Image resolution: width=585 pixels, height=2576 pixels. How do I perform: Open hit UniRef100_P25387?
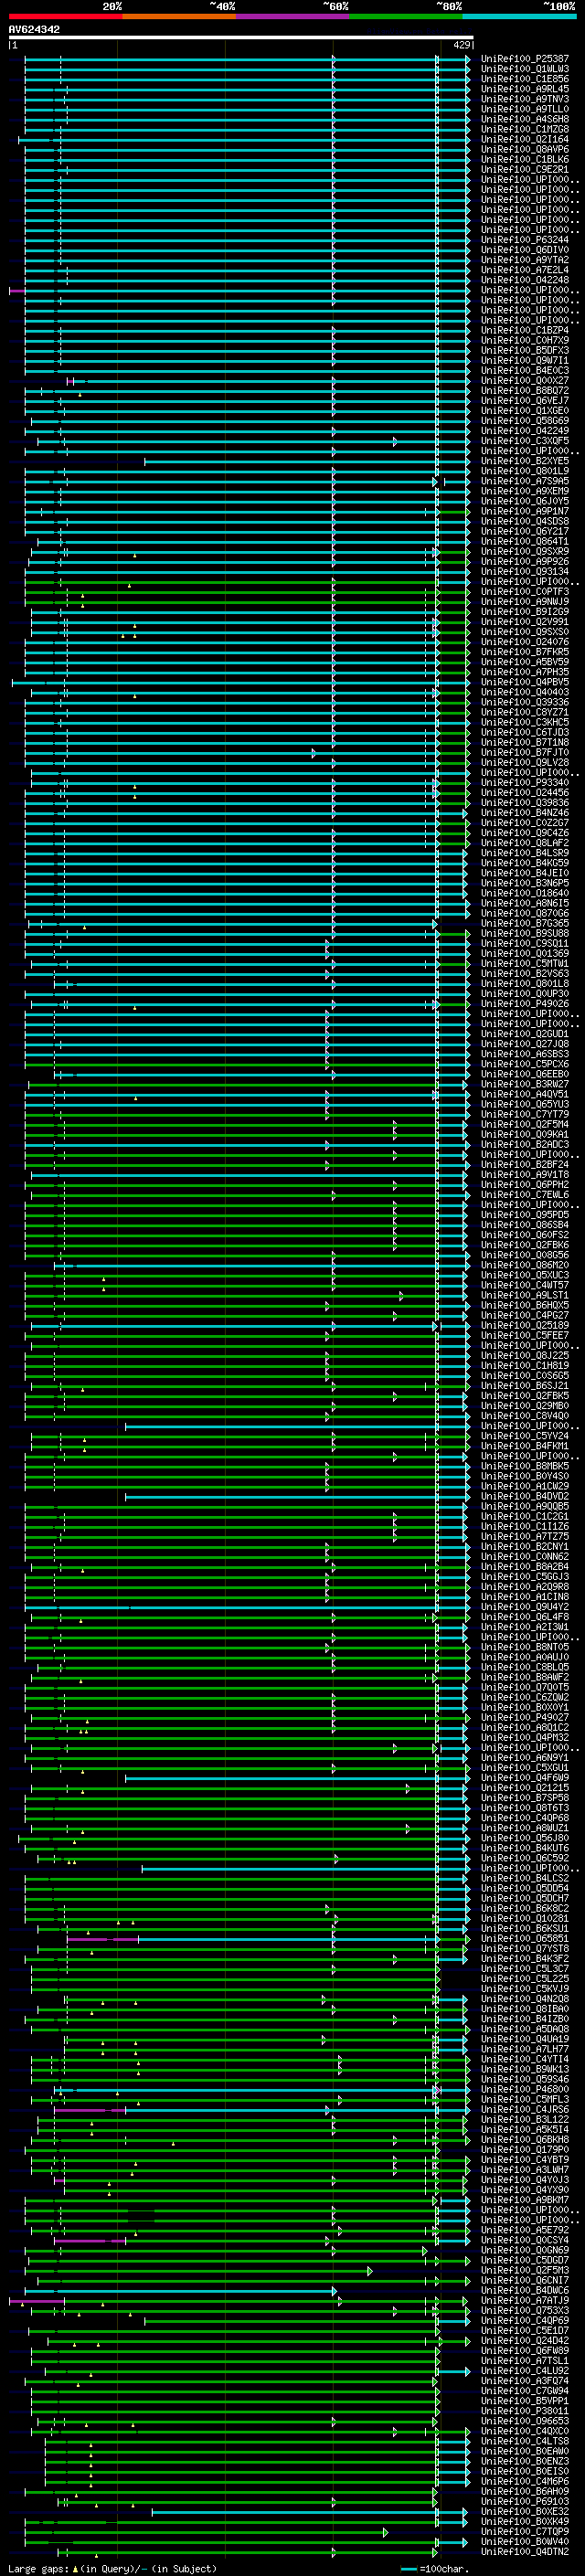tap(525, 59)
